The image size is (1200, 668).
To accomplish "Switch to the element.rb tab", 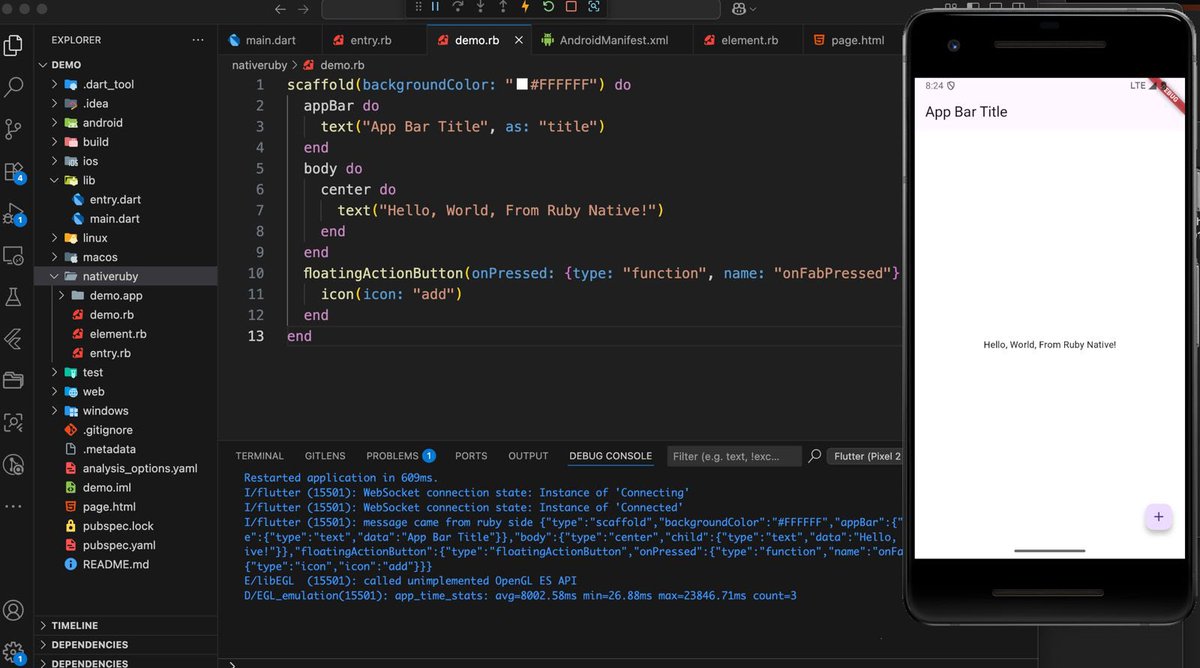I will tap(749, 41).
